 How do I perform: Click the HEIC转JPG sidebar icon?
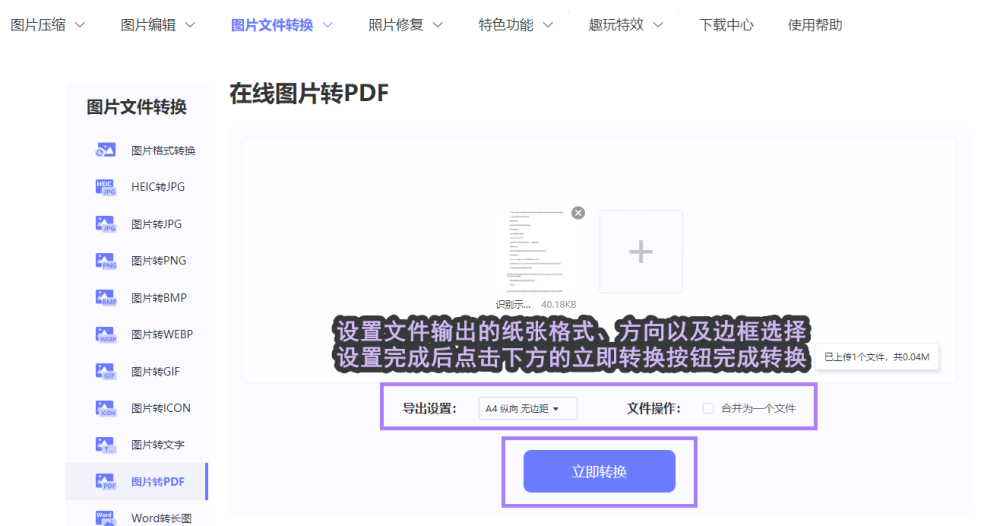point(105,187)
